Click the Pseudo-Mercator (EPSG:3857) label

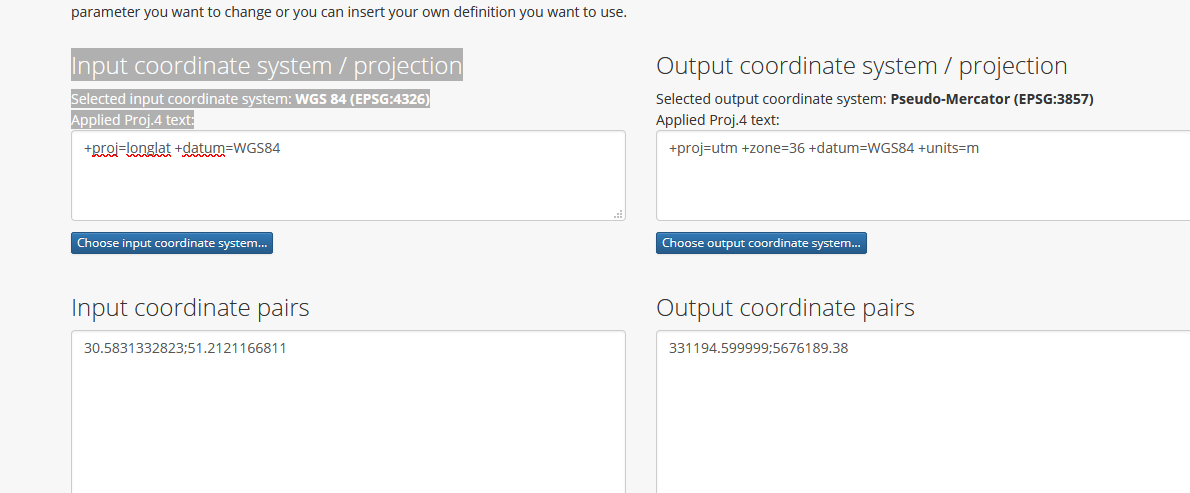[992, 100]
